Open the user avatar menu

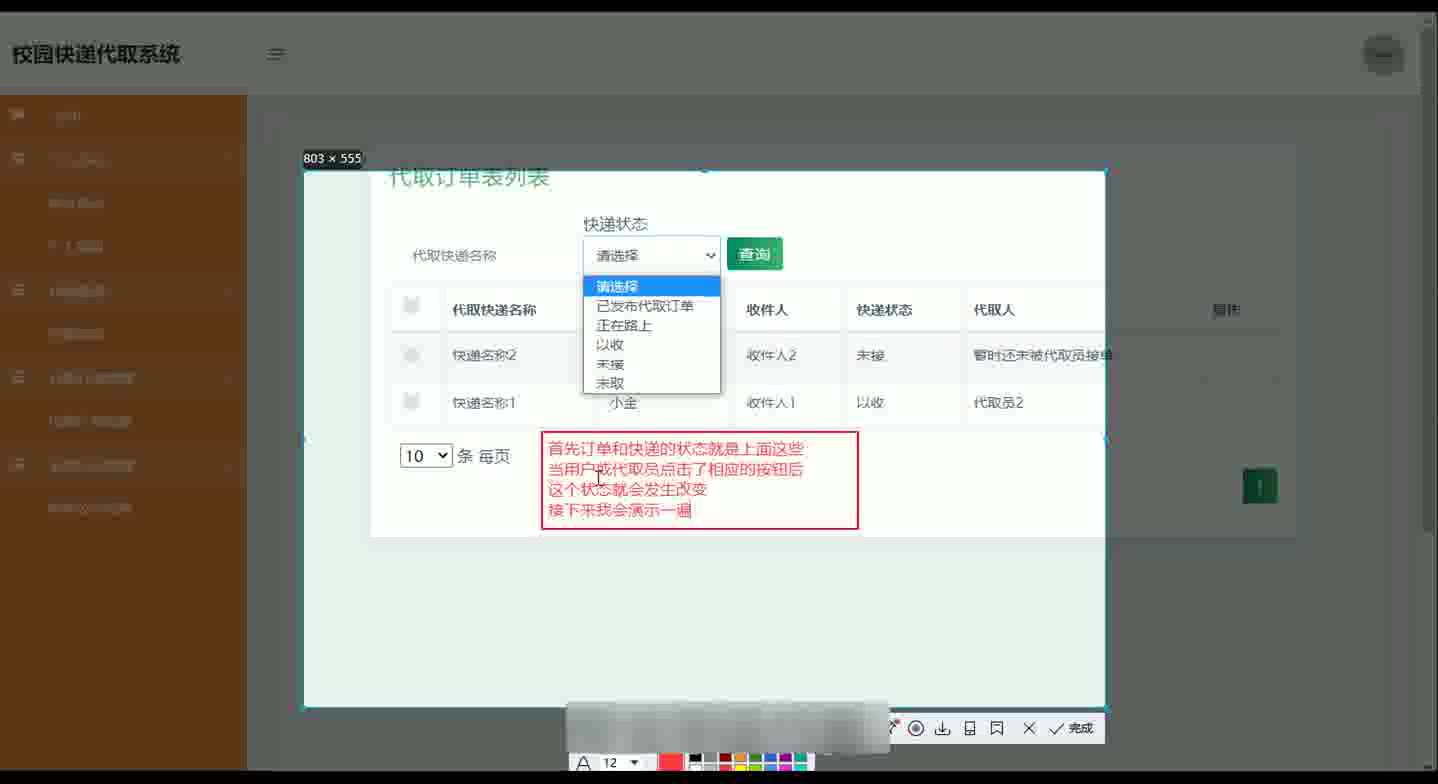(1384, 55)
